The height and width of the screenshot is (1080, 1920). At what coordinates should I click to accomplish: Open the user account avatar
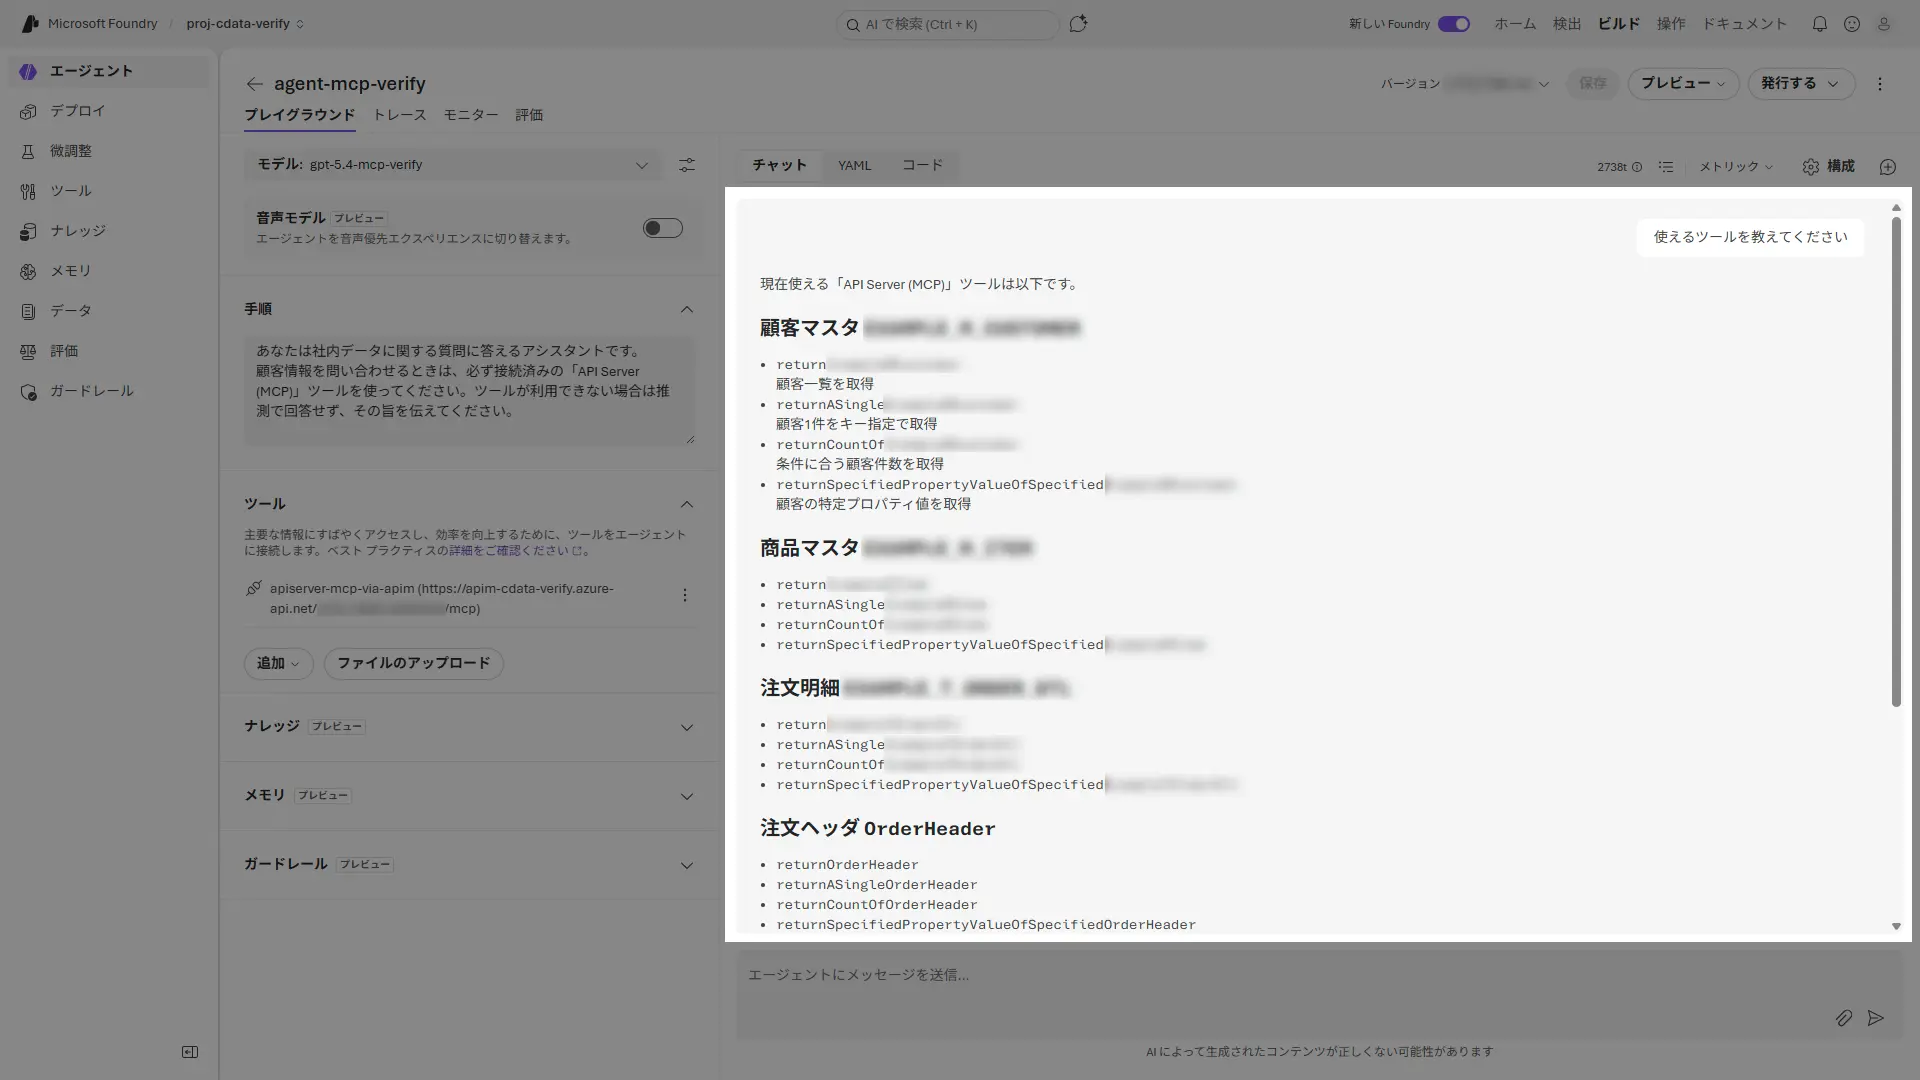tap(1884, 24)
